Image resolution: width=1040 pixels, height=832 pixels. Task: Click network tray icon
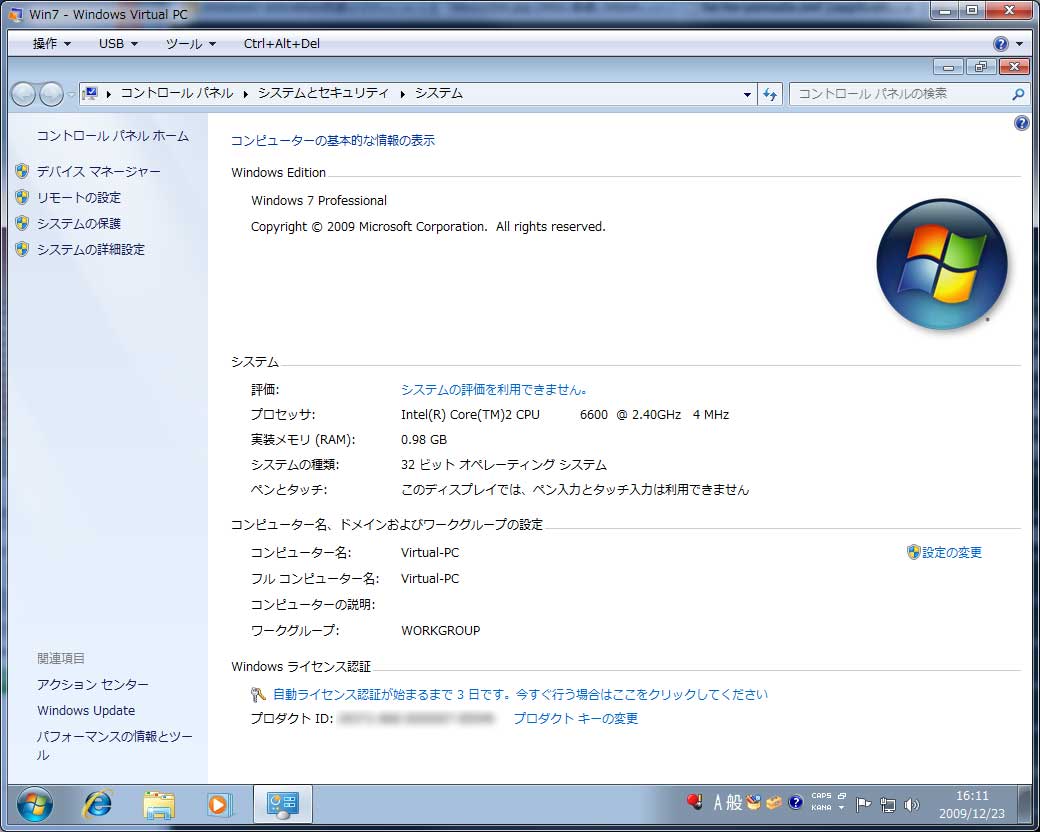coord(887,805)
